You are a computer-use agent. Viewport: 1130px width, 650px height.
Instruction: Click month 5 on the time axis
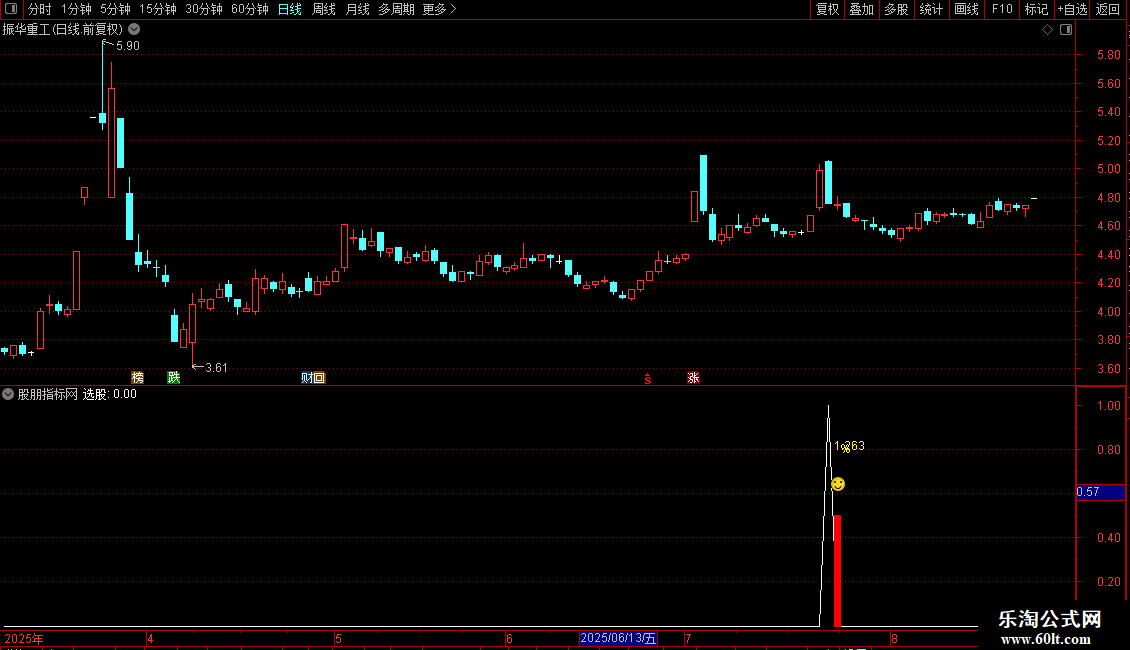point(338,639)
